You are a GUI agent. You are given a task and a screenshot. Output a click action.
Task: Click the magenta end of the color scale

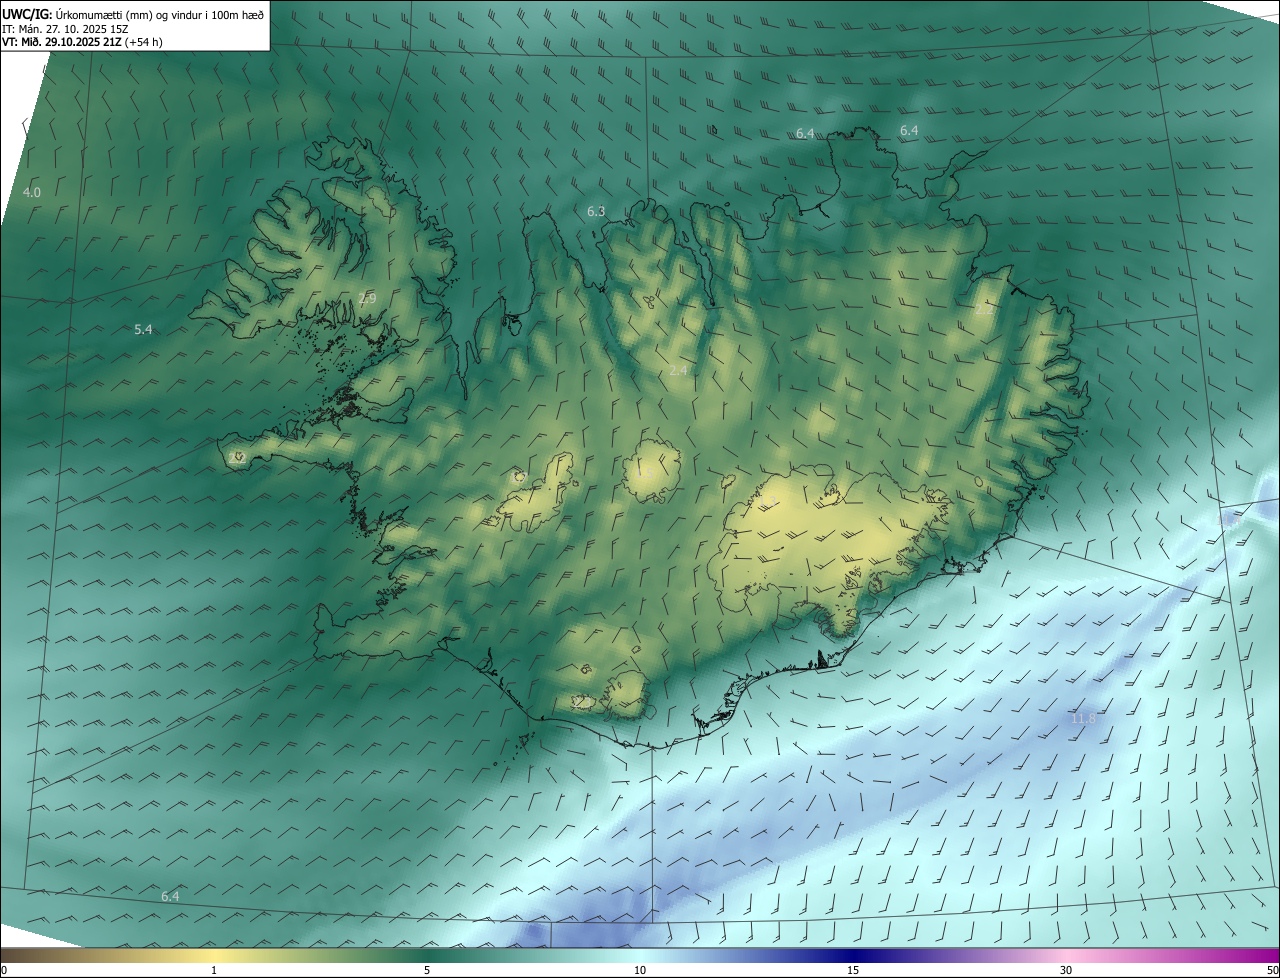(1265, 956)
